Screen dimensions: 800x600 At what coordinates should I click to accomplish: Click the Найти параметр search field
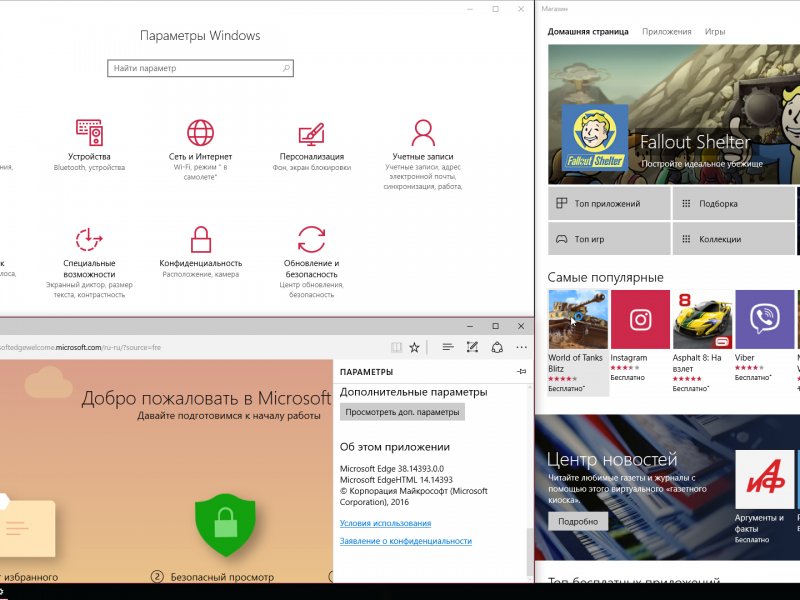point(201,68)
